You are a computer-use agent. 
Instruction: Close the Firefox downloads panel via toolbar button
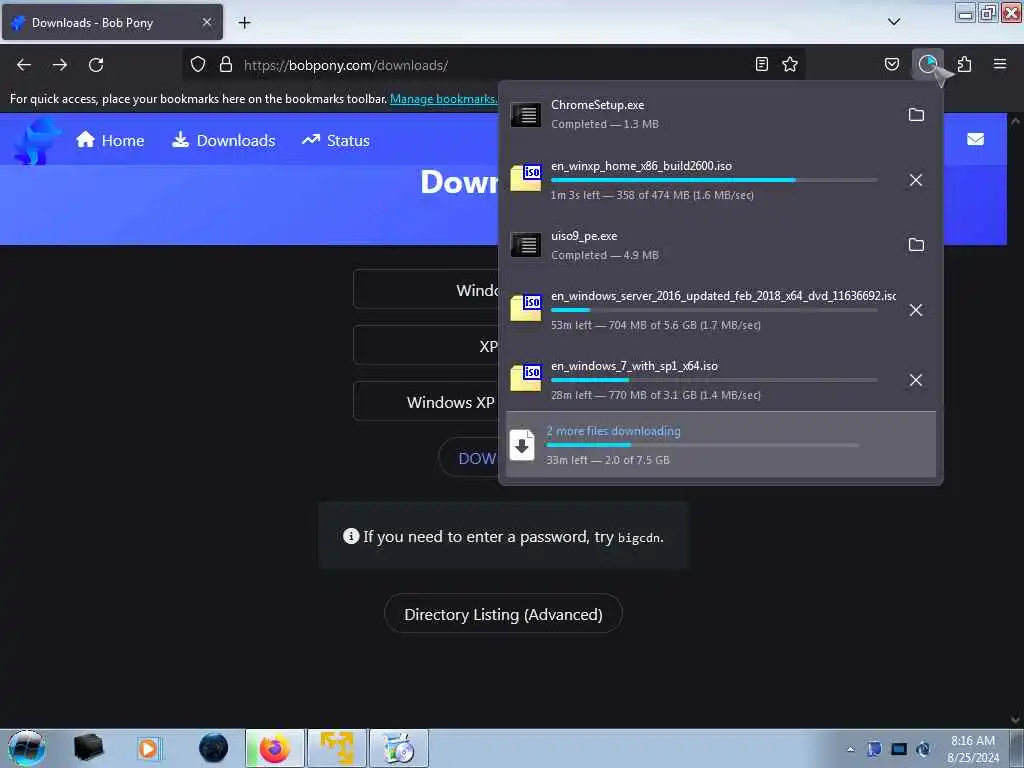(928, 64)
